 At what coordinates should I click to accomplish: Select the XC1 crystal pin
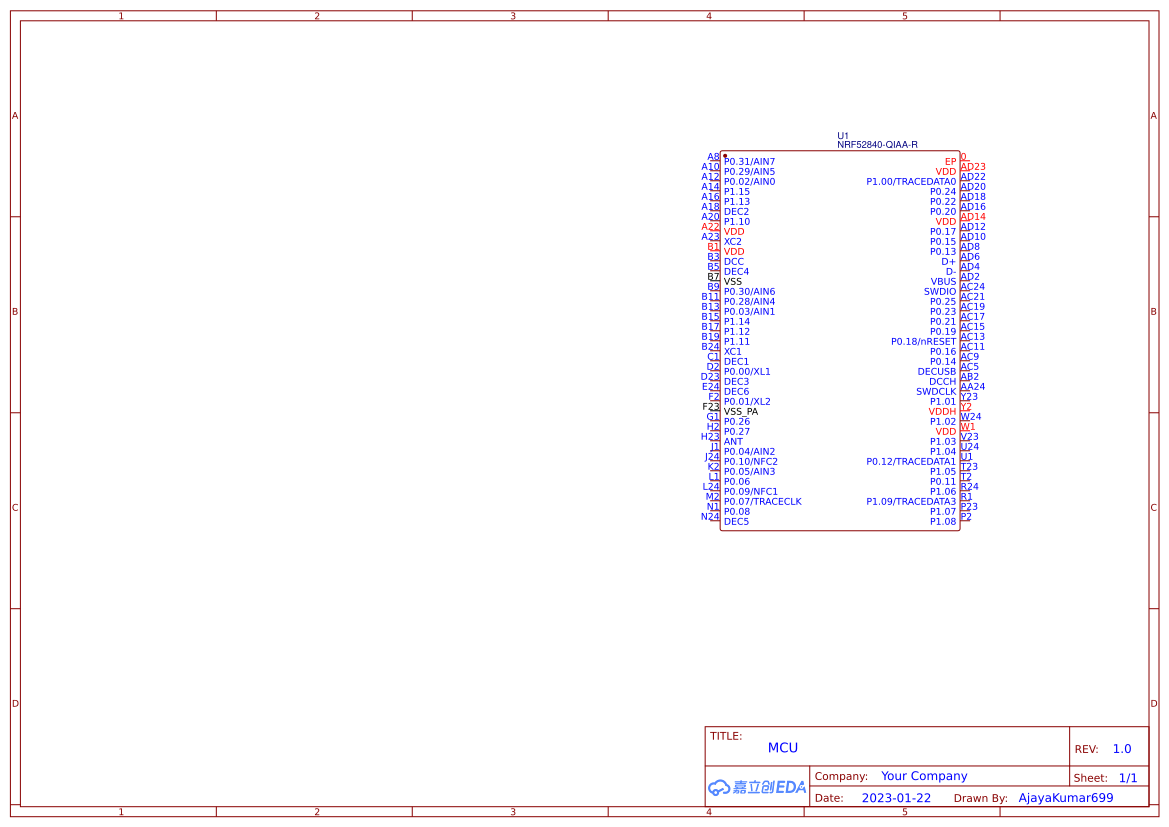[731, 351]
